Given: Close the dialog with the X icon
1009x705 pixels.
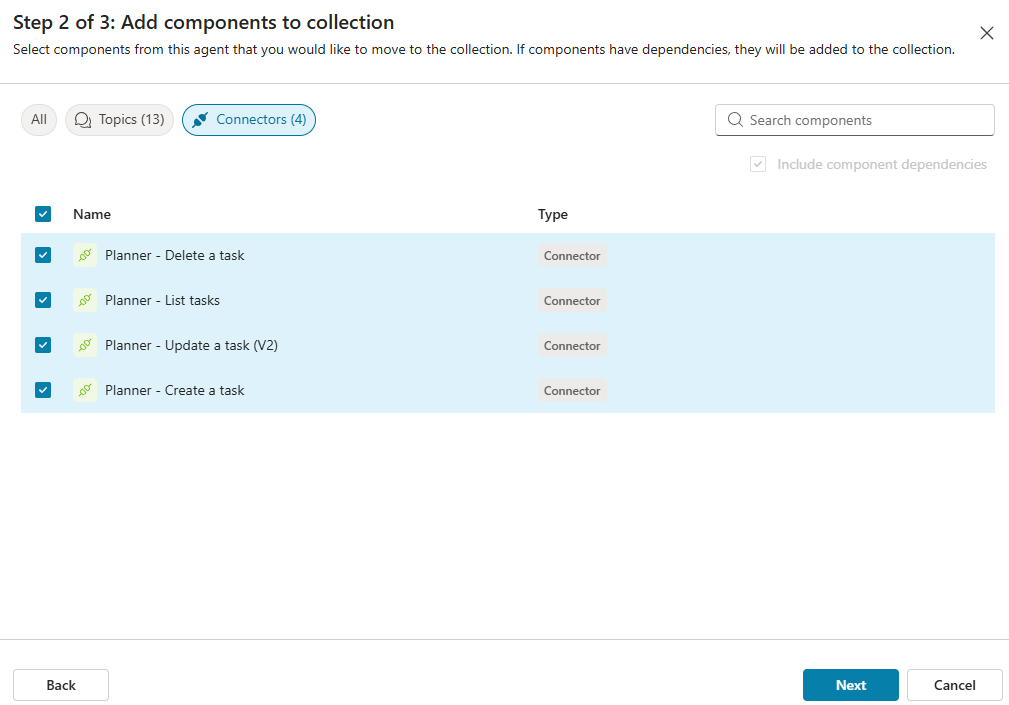Looking at the screenshot, I should coord(986,33).
